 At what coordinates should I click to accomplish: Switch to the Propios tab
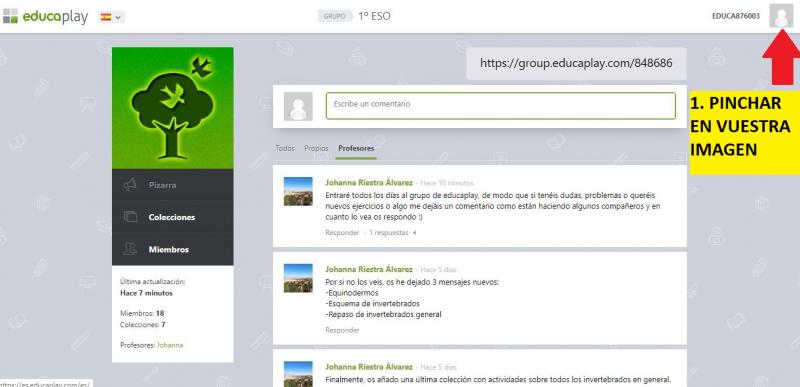click(x=316, y=148)
